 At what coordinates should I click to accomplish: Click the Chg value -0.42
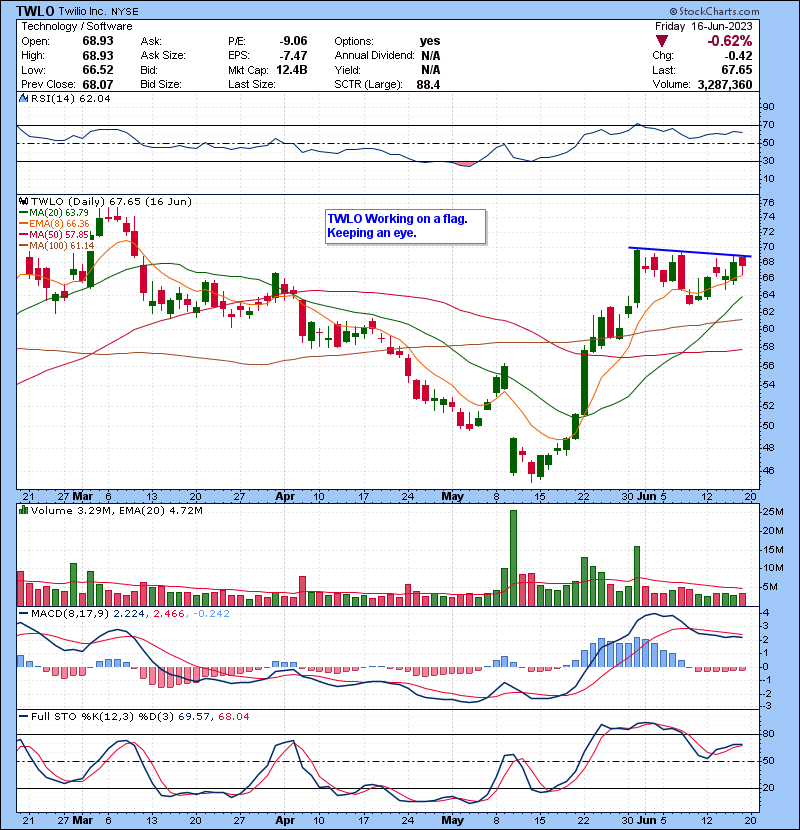(x=738, y=56)
